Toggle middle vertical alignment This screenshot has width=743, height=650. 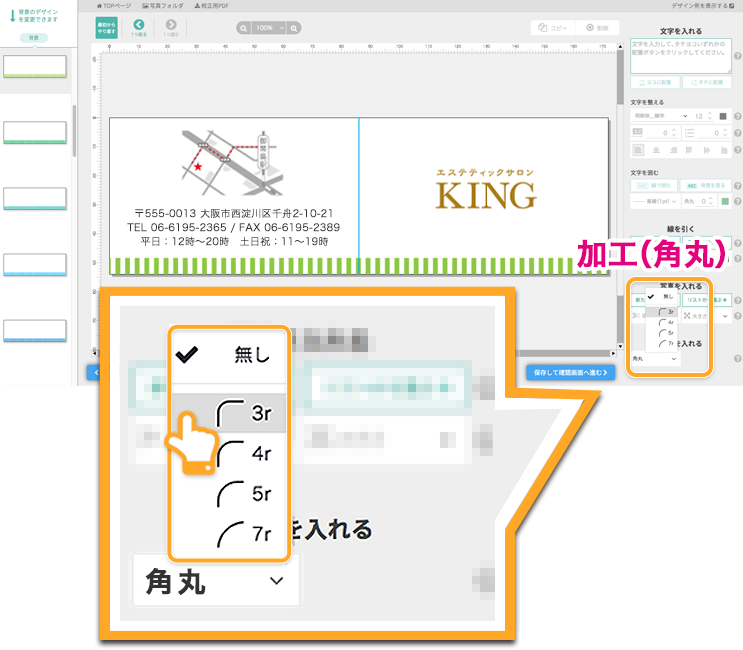pos(707,150)
